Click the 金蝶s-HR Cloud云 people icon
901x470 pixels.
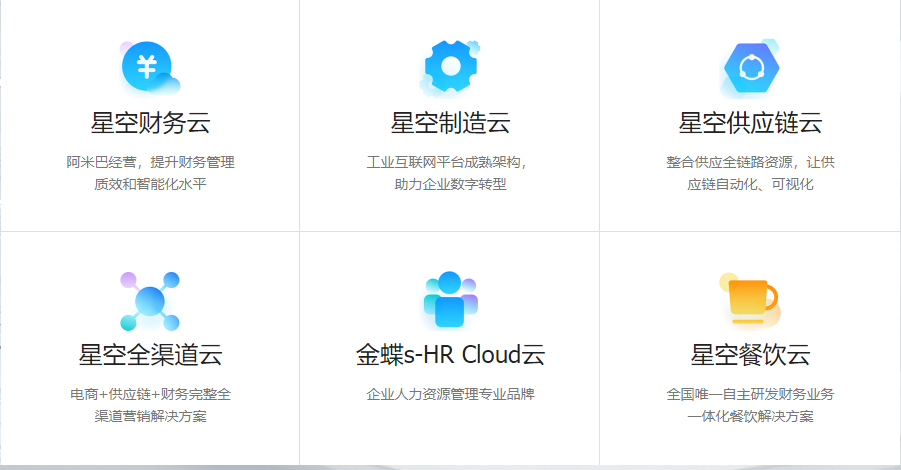[x=450, y=300]
